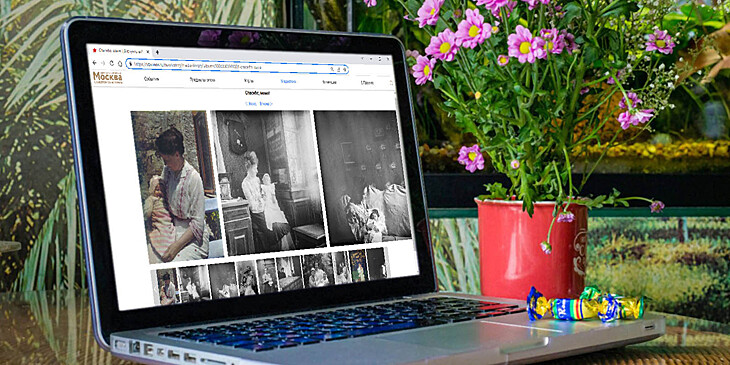Image resolution: width=730 pixels, height=365 pixels.
Task: Open the large colour mother-and-child painting
Action: point(176,187)
